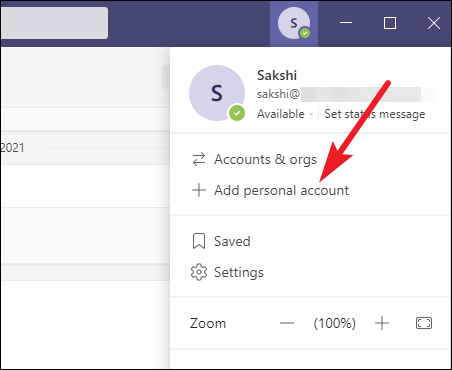Click Set status message
Screen dimensions: 452x370
[x=375, y=114]
